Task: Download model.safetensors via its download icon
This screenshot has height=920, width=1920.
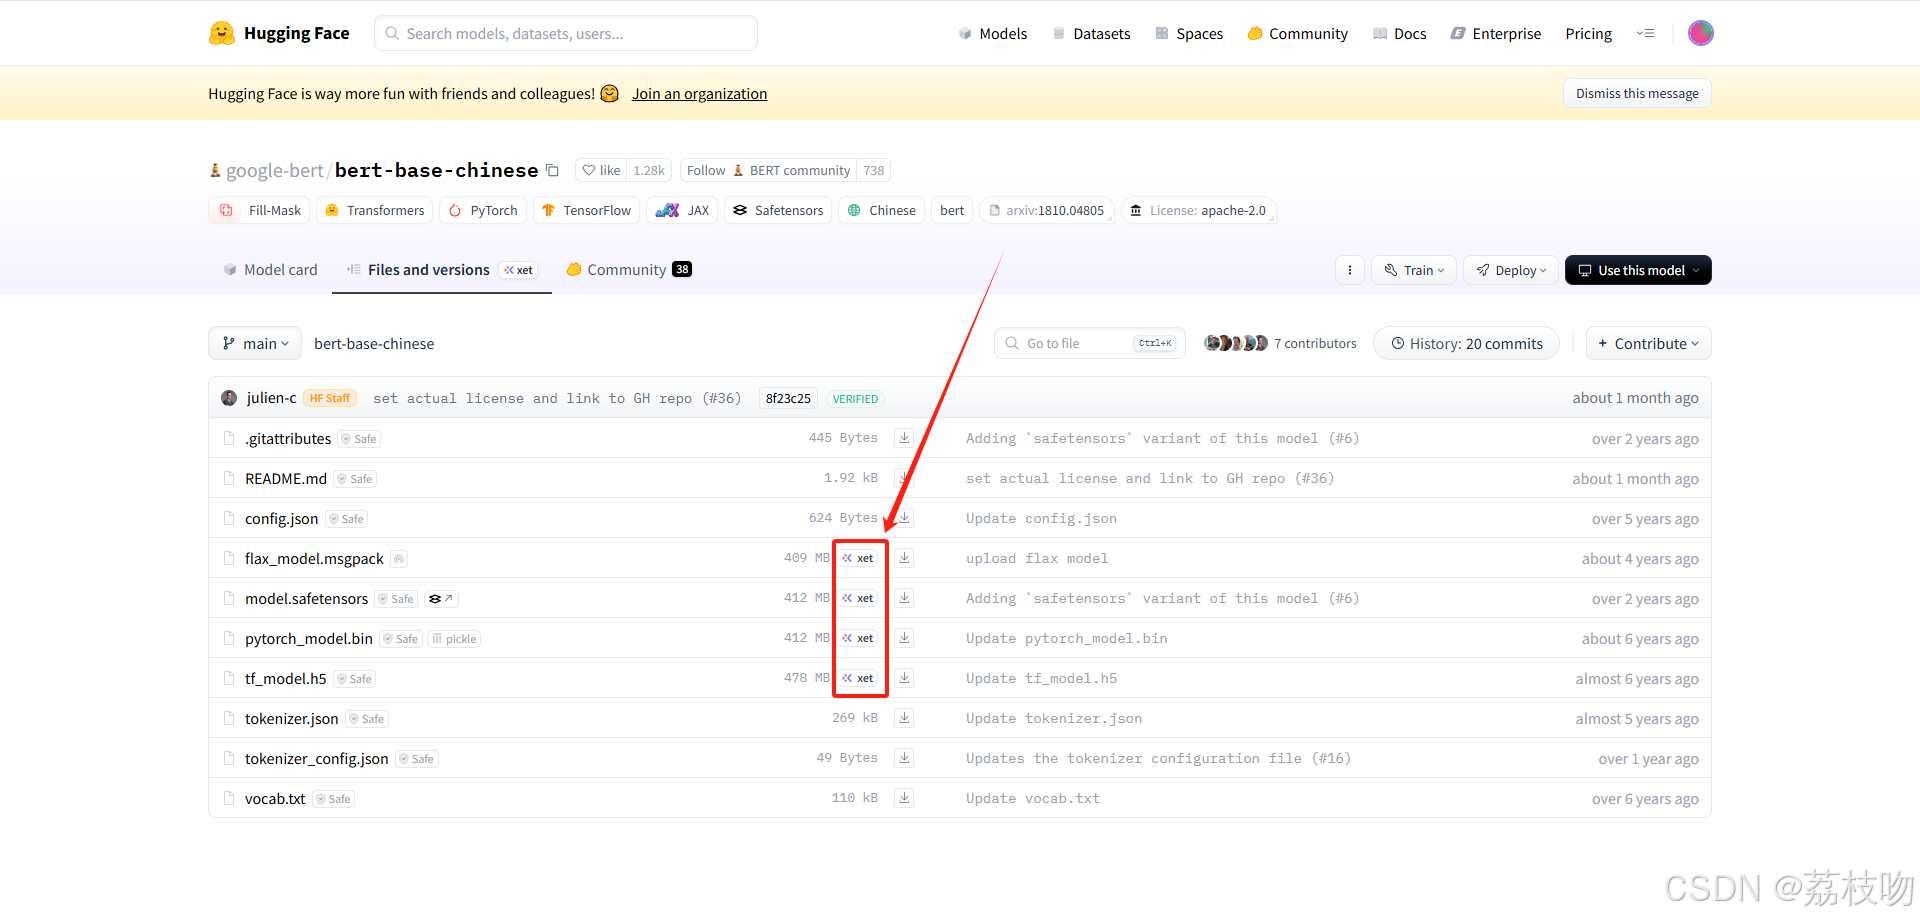Action: (x=904, y=598)
